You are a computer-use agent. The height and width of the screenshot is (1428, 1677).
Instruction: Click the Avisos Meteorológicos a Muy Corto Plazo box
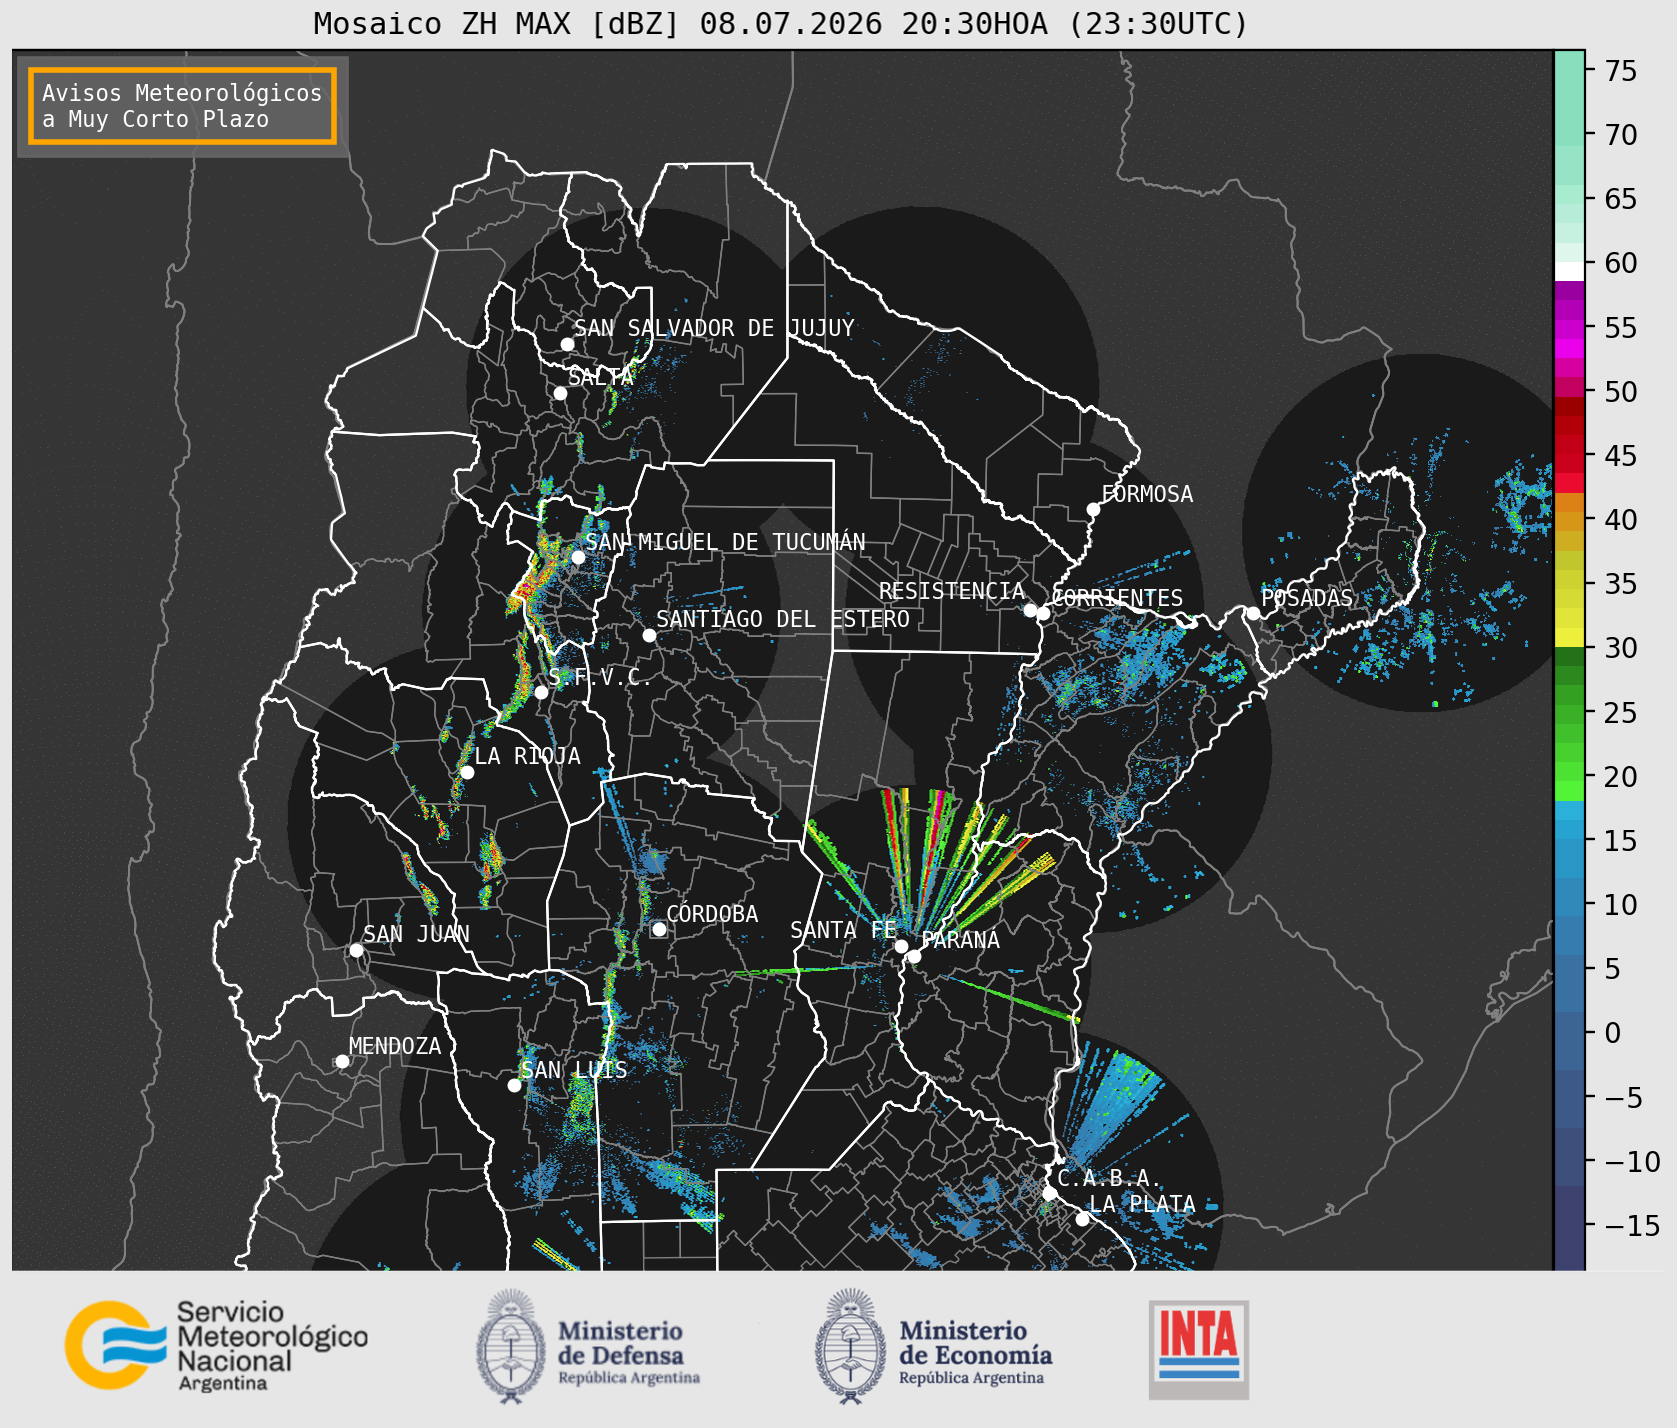[x=182, y=107]
